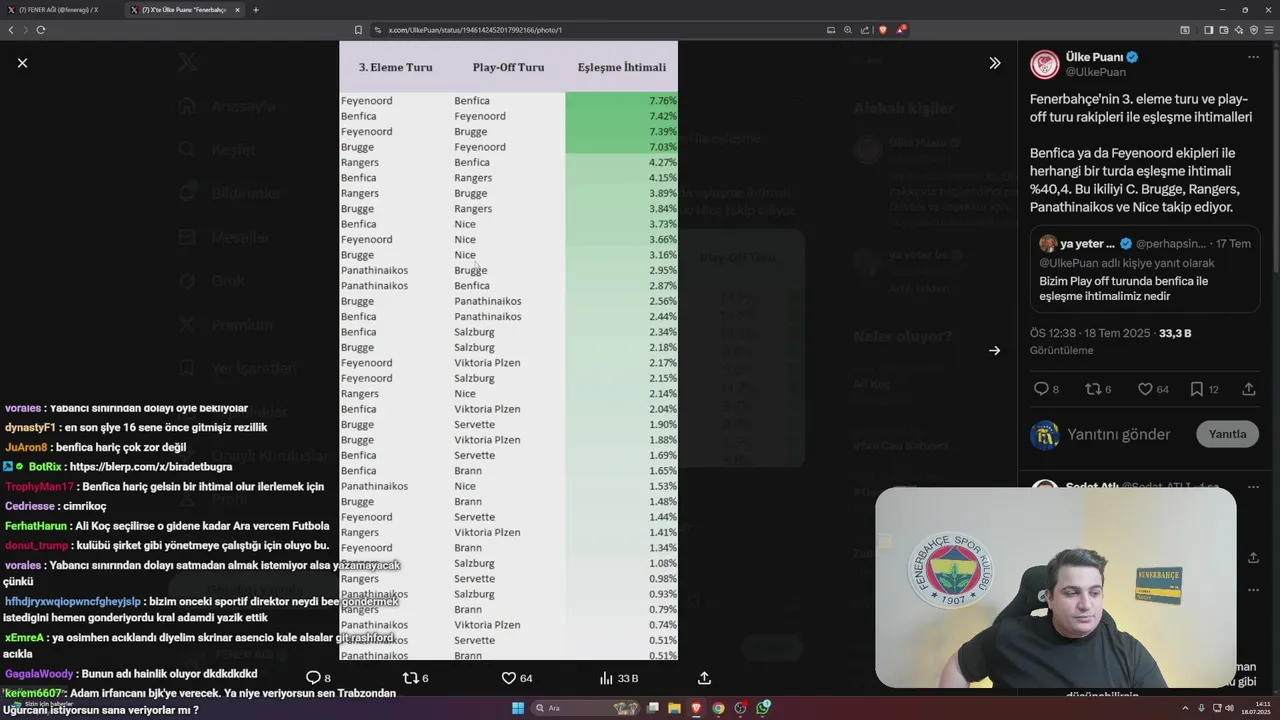
Task: Click the Yanıtını gönder reply field
Action: point(1118,434)
